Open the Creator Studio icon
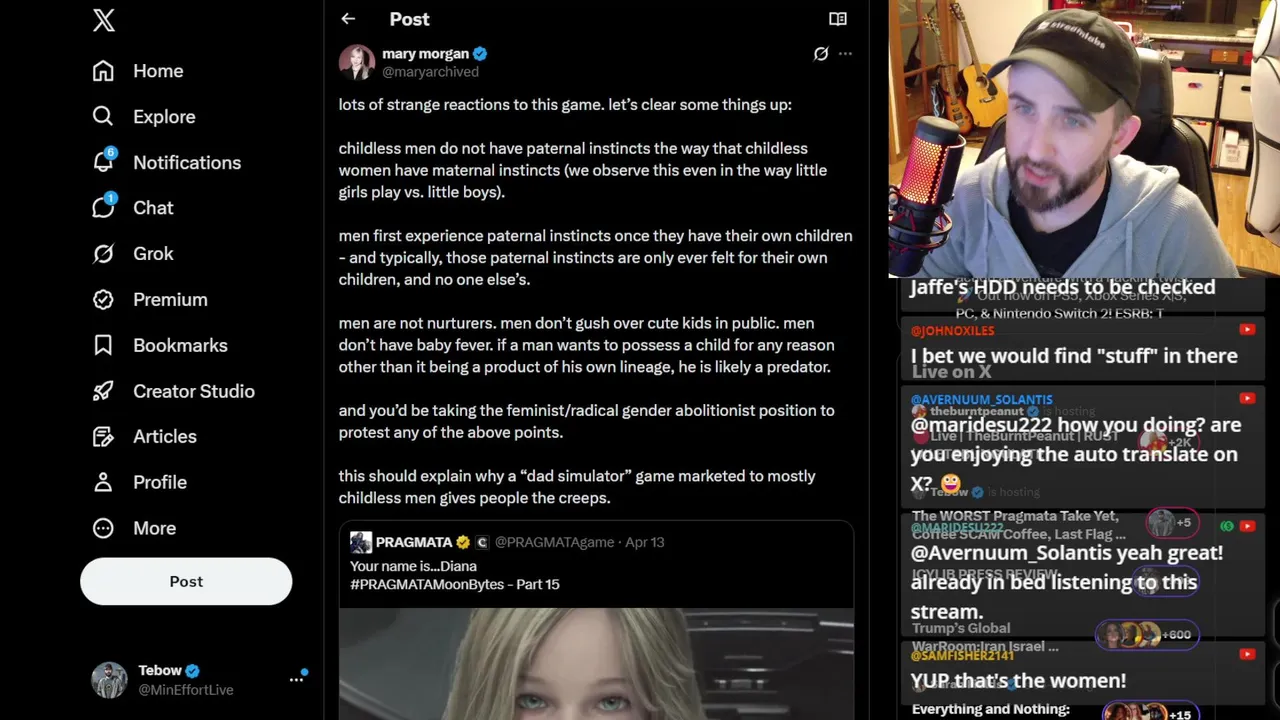Image resolution: width=1280 pixels, height=720 pixels. coord(103,391)
